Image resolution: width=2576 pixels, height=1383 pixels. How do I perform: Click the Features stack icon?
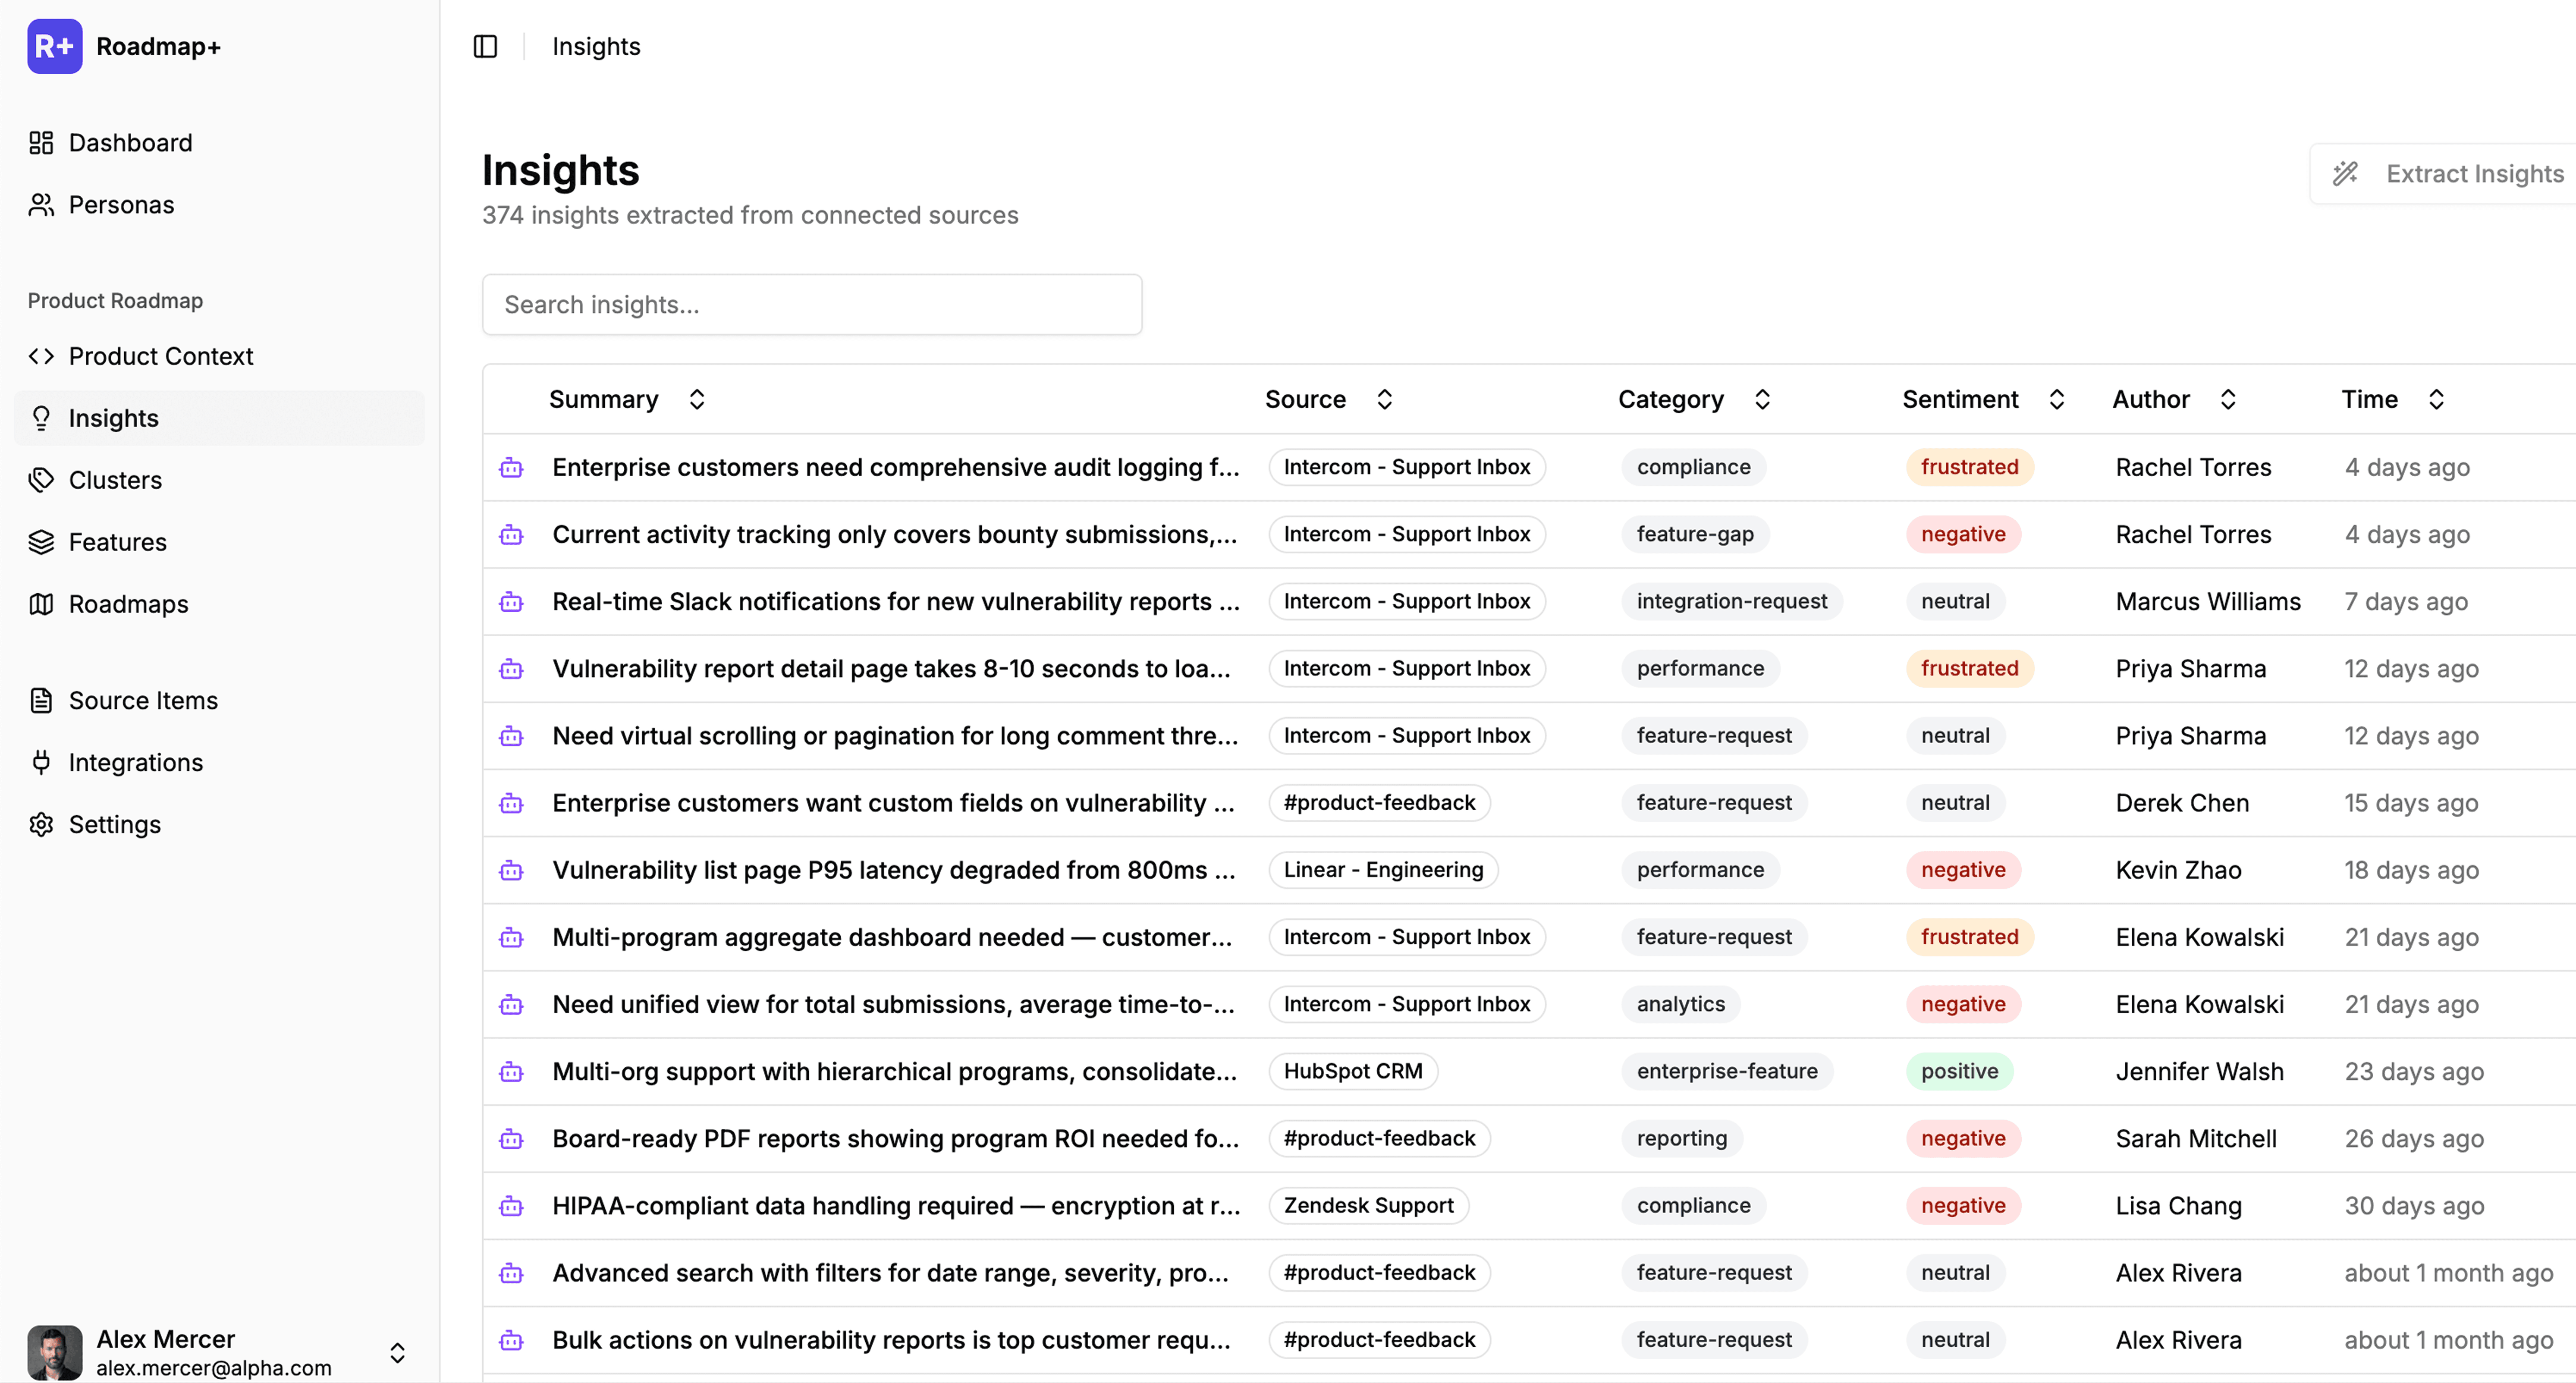[x=41, y=541]
